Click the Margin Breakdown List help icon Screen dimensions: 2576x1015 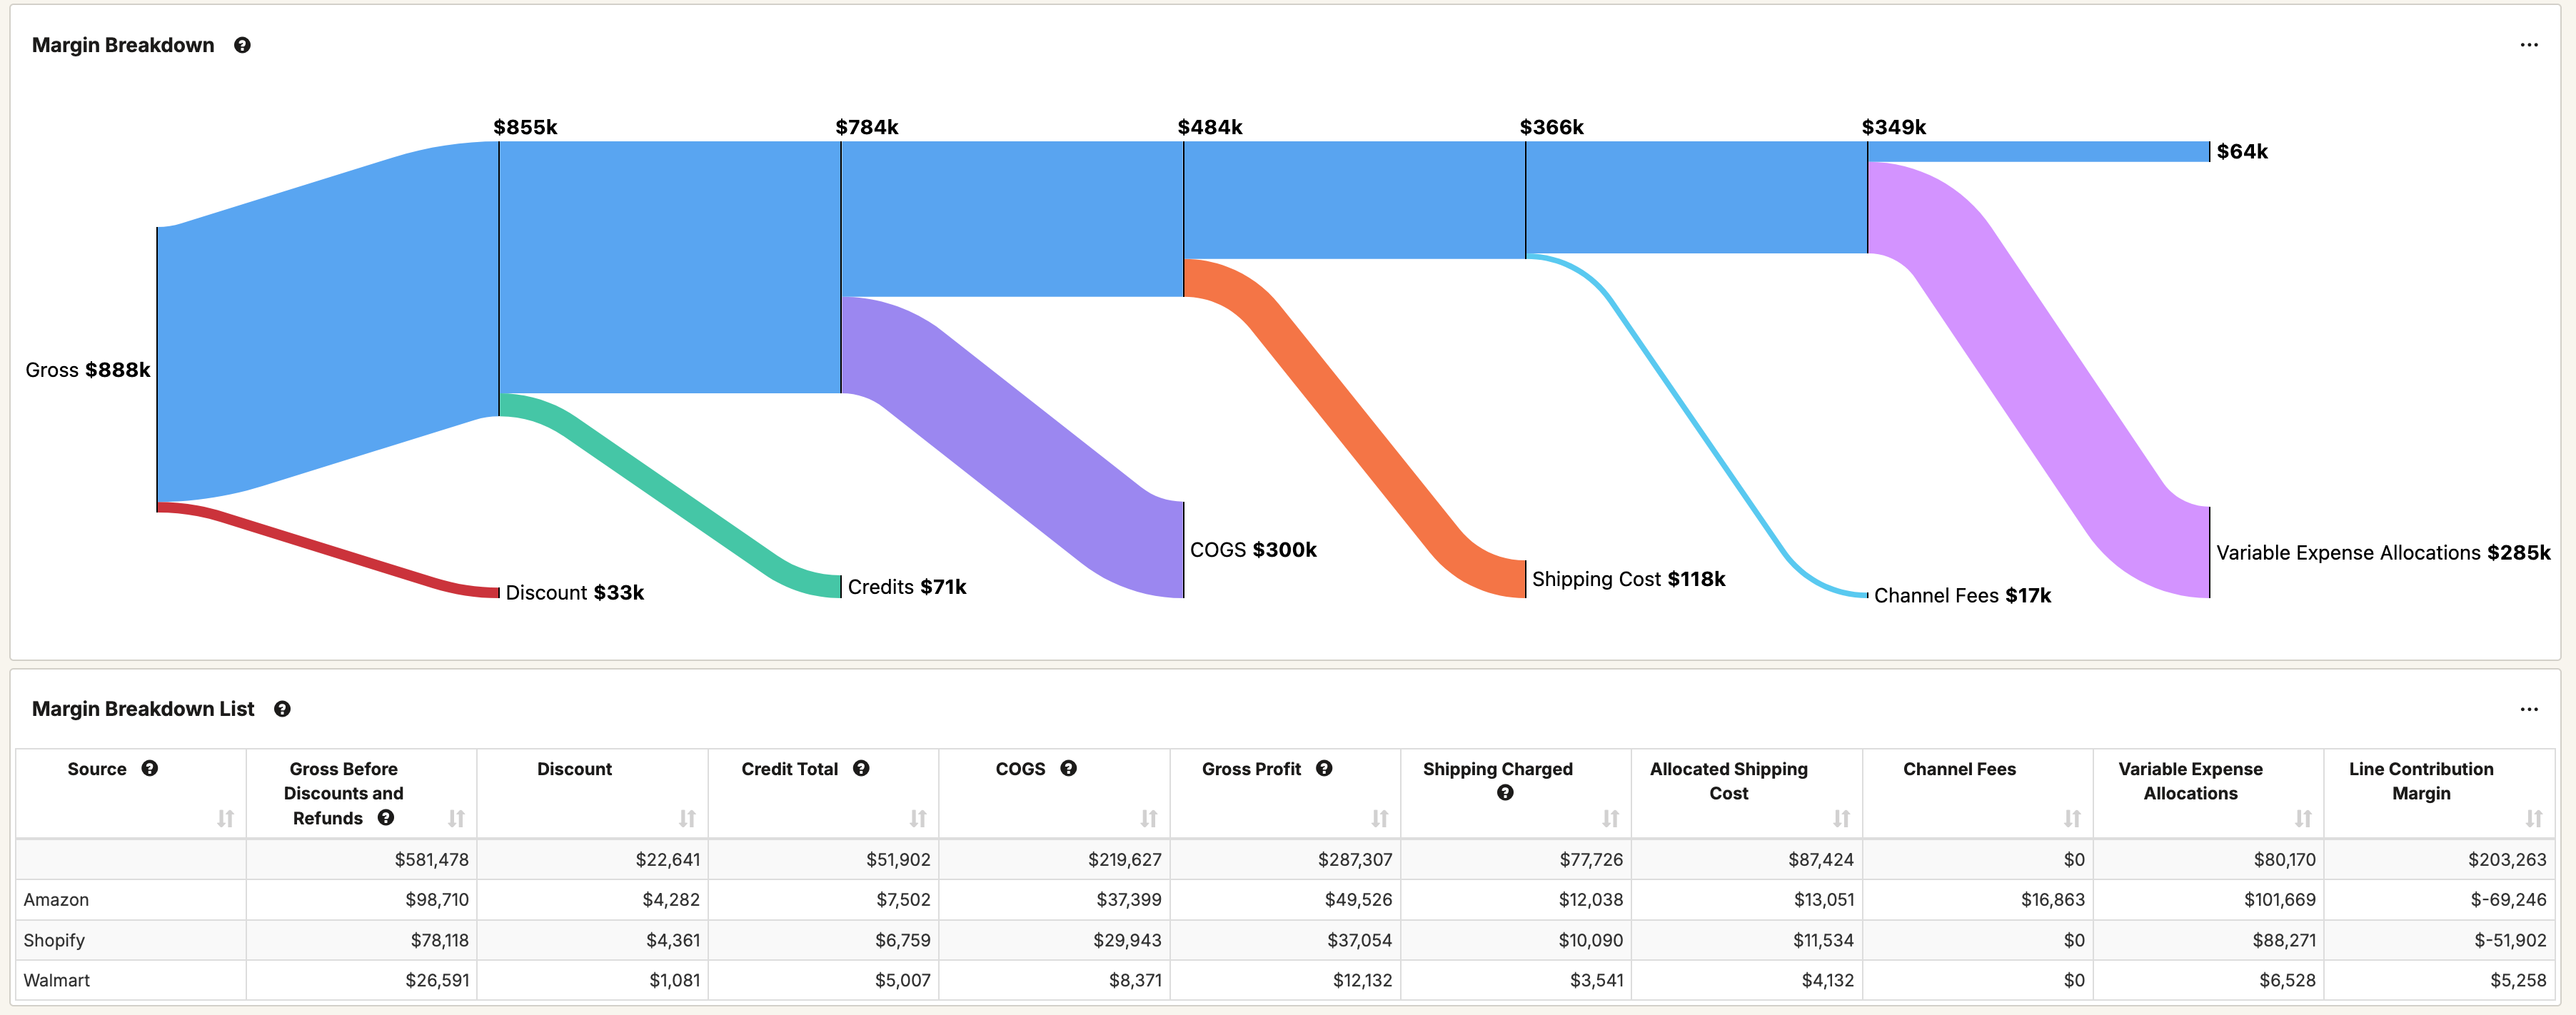click(282, 709)
